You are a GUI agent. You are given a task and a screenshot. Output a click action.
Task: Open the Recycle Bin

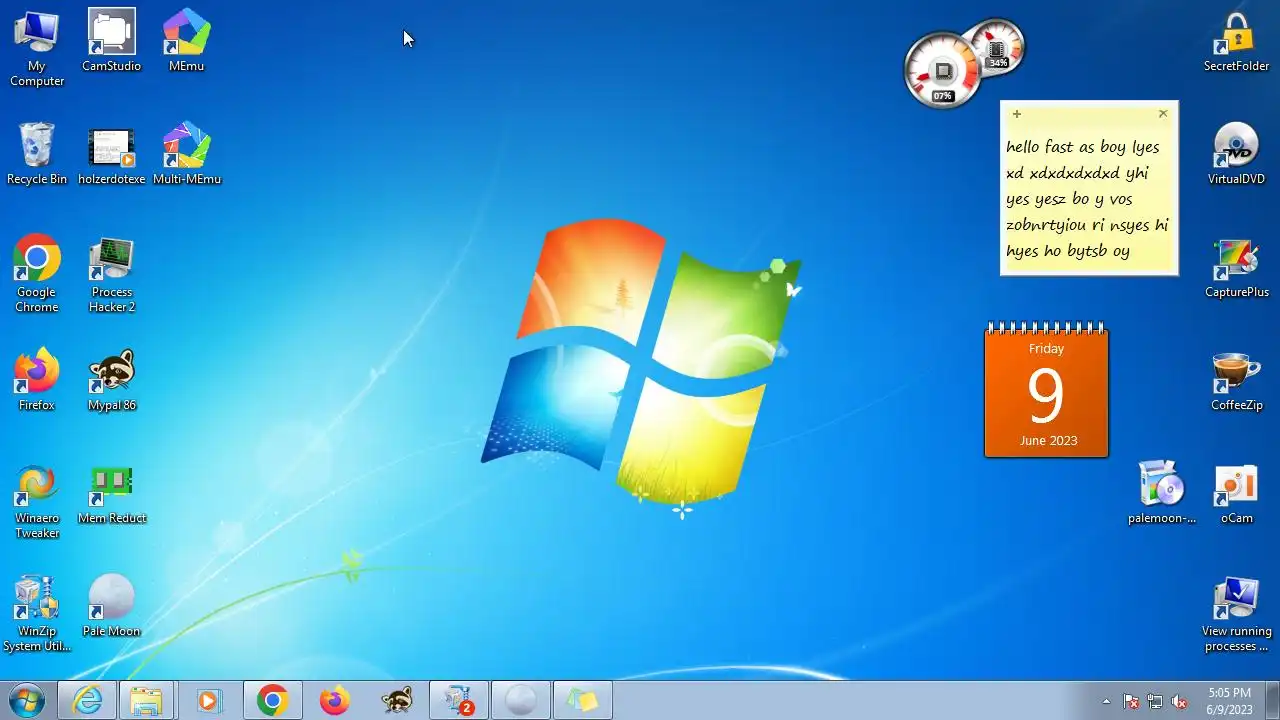37,154
